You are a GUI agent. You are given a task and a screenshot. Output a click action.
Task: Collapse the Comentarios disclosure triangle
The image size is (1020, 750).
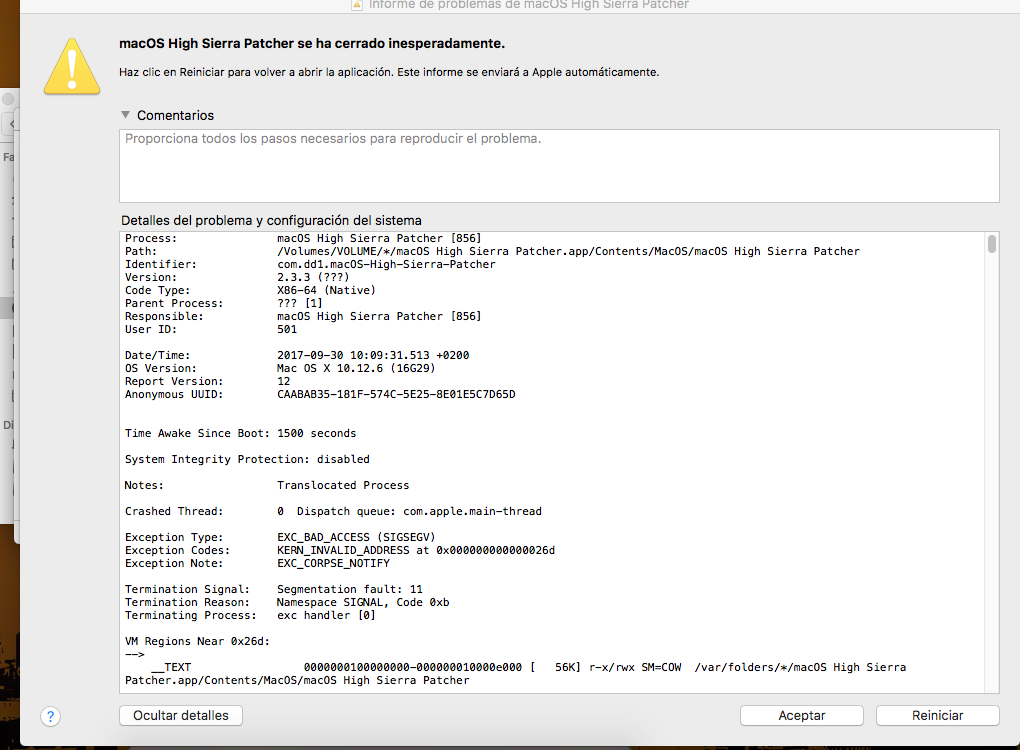point(126,114)
